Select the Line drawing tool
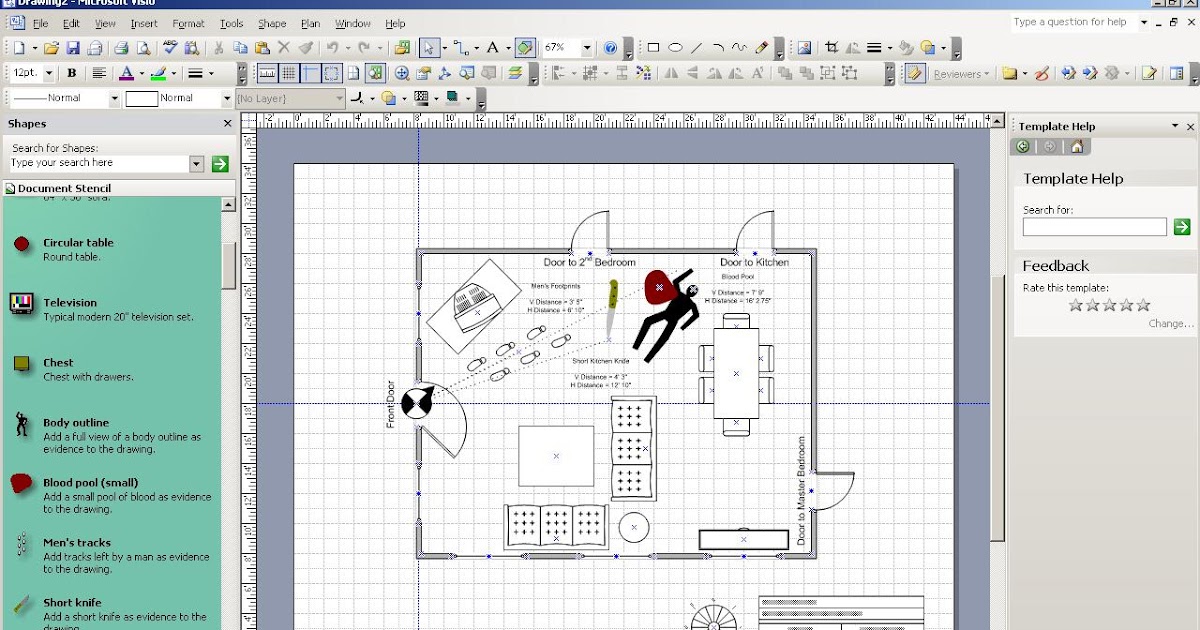This screenshot has height=630, width=1200. (697, 47)
